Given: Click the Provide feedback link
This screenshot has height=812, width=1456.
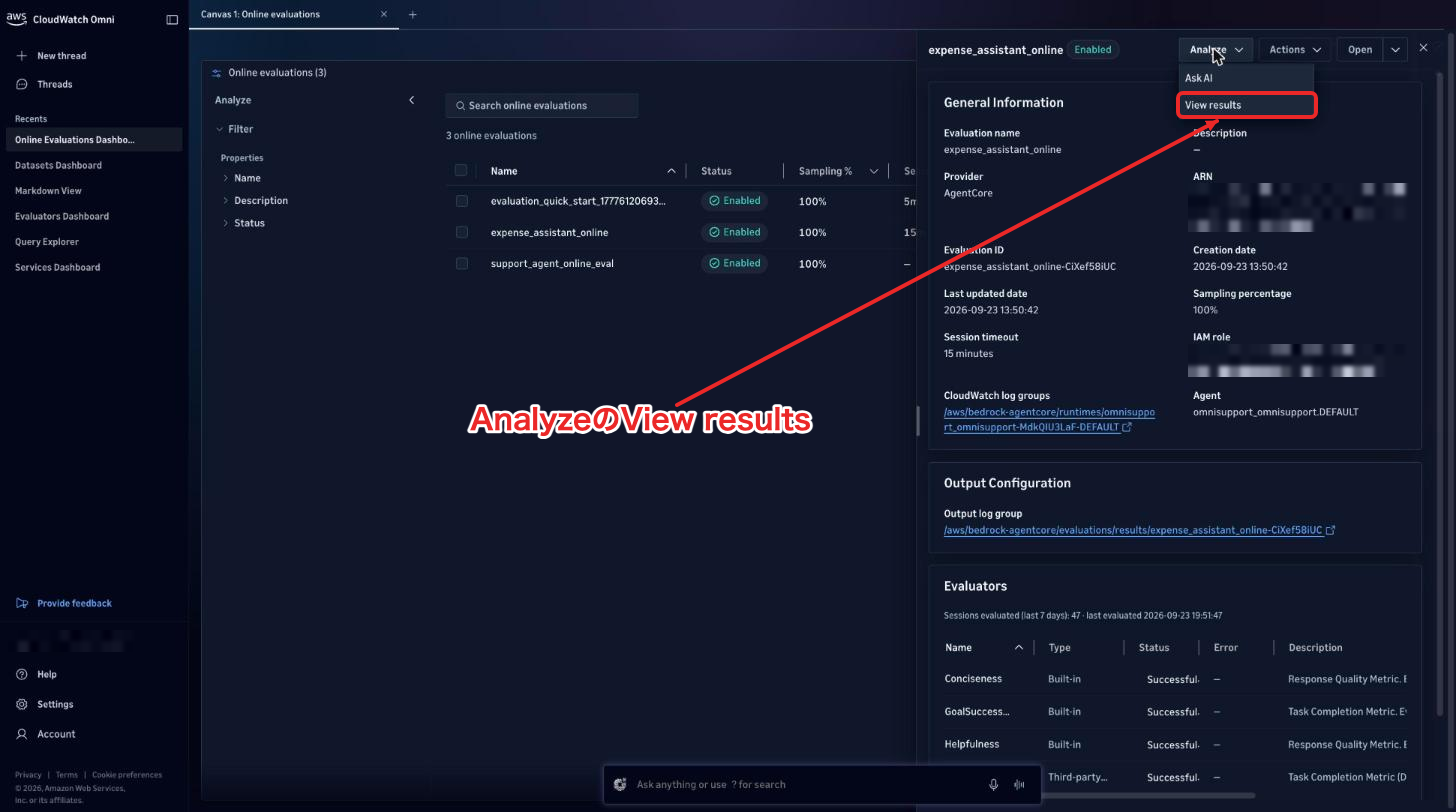Looking at the screenshot, I should [74, 603].
